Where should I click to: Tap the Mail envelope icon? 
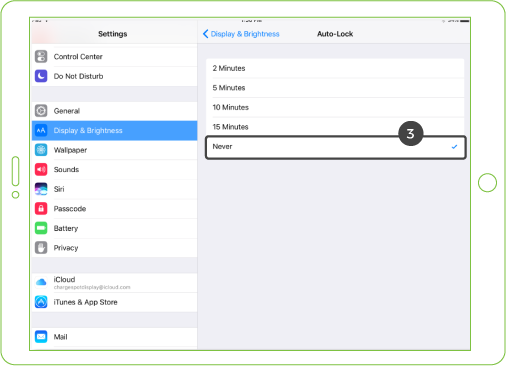41,337
